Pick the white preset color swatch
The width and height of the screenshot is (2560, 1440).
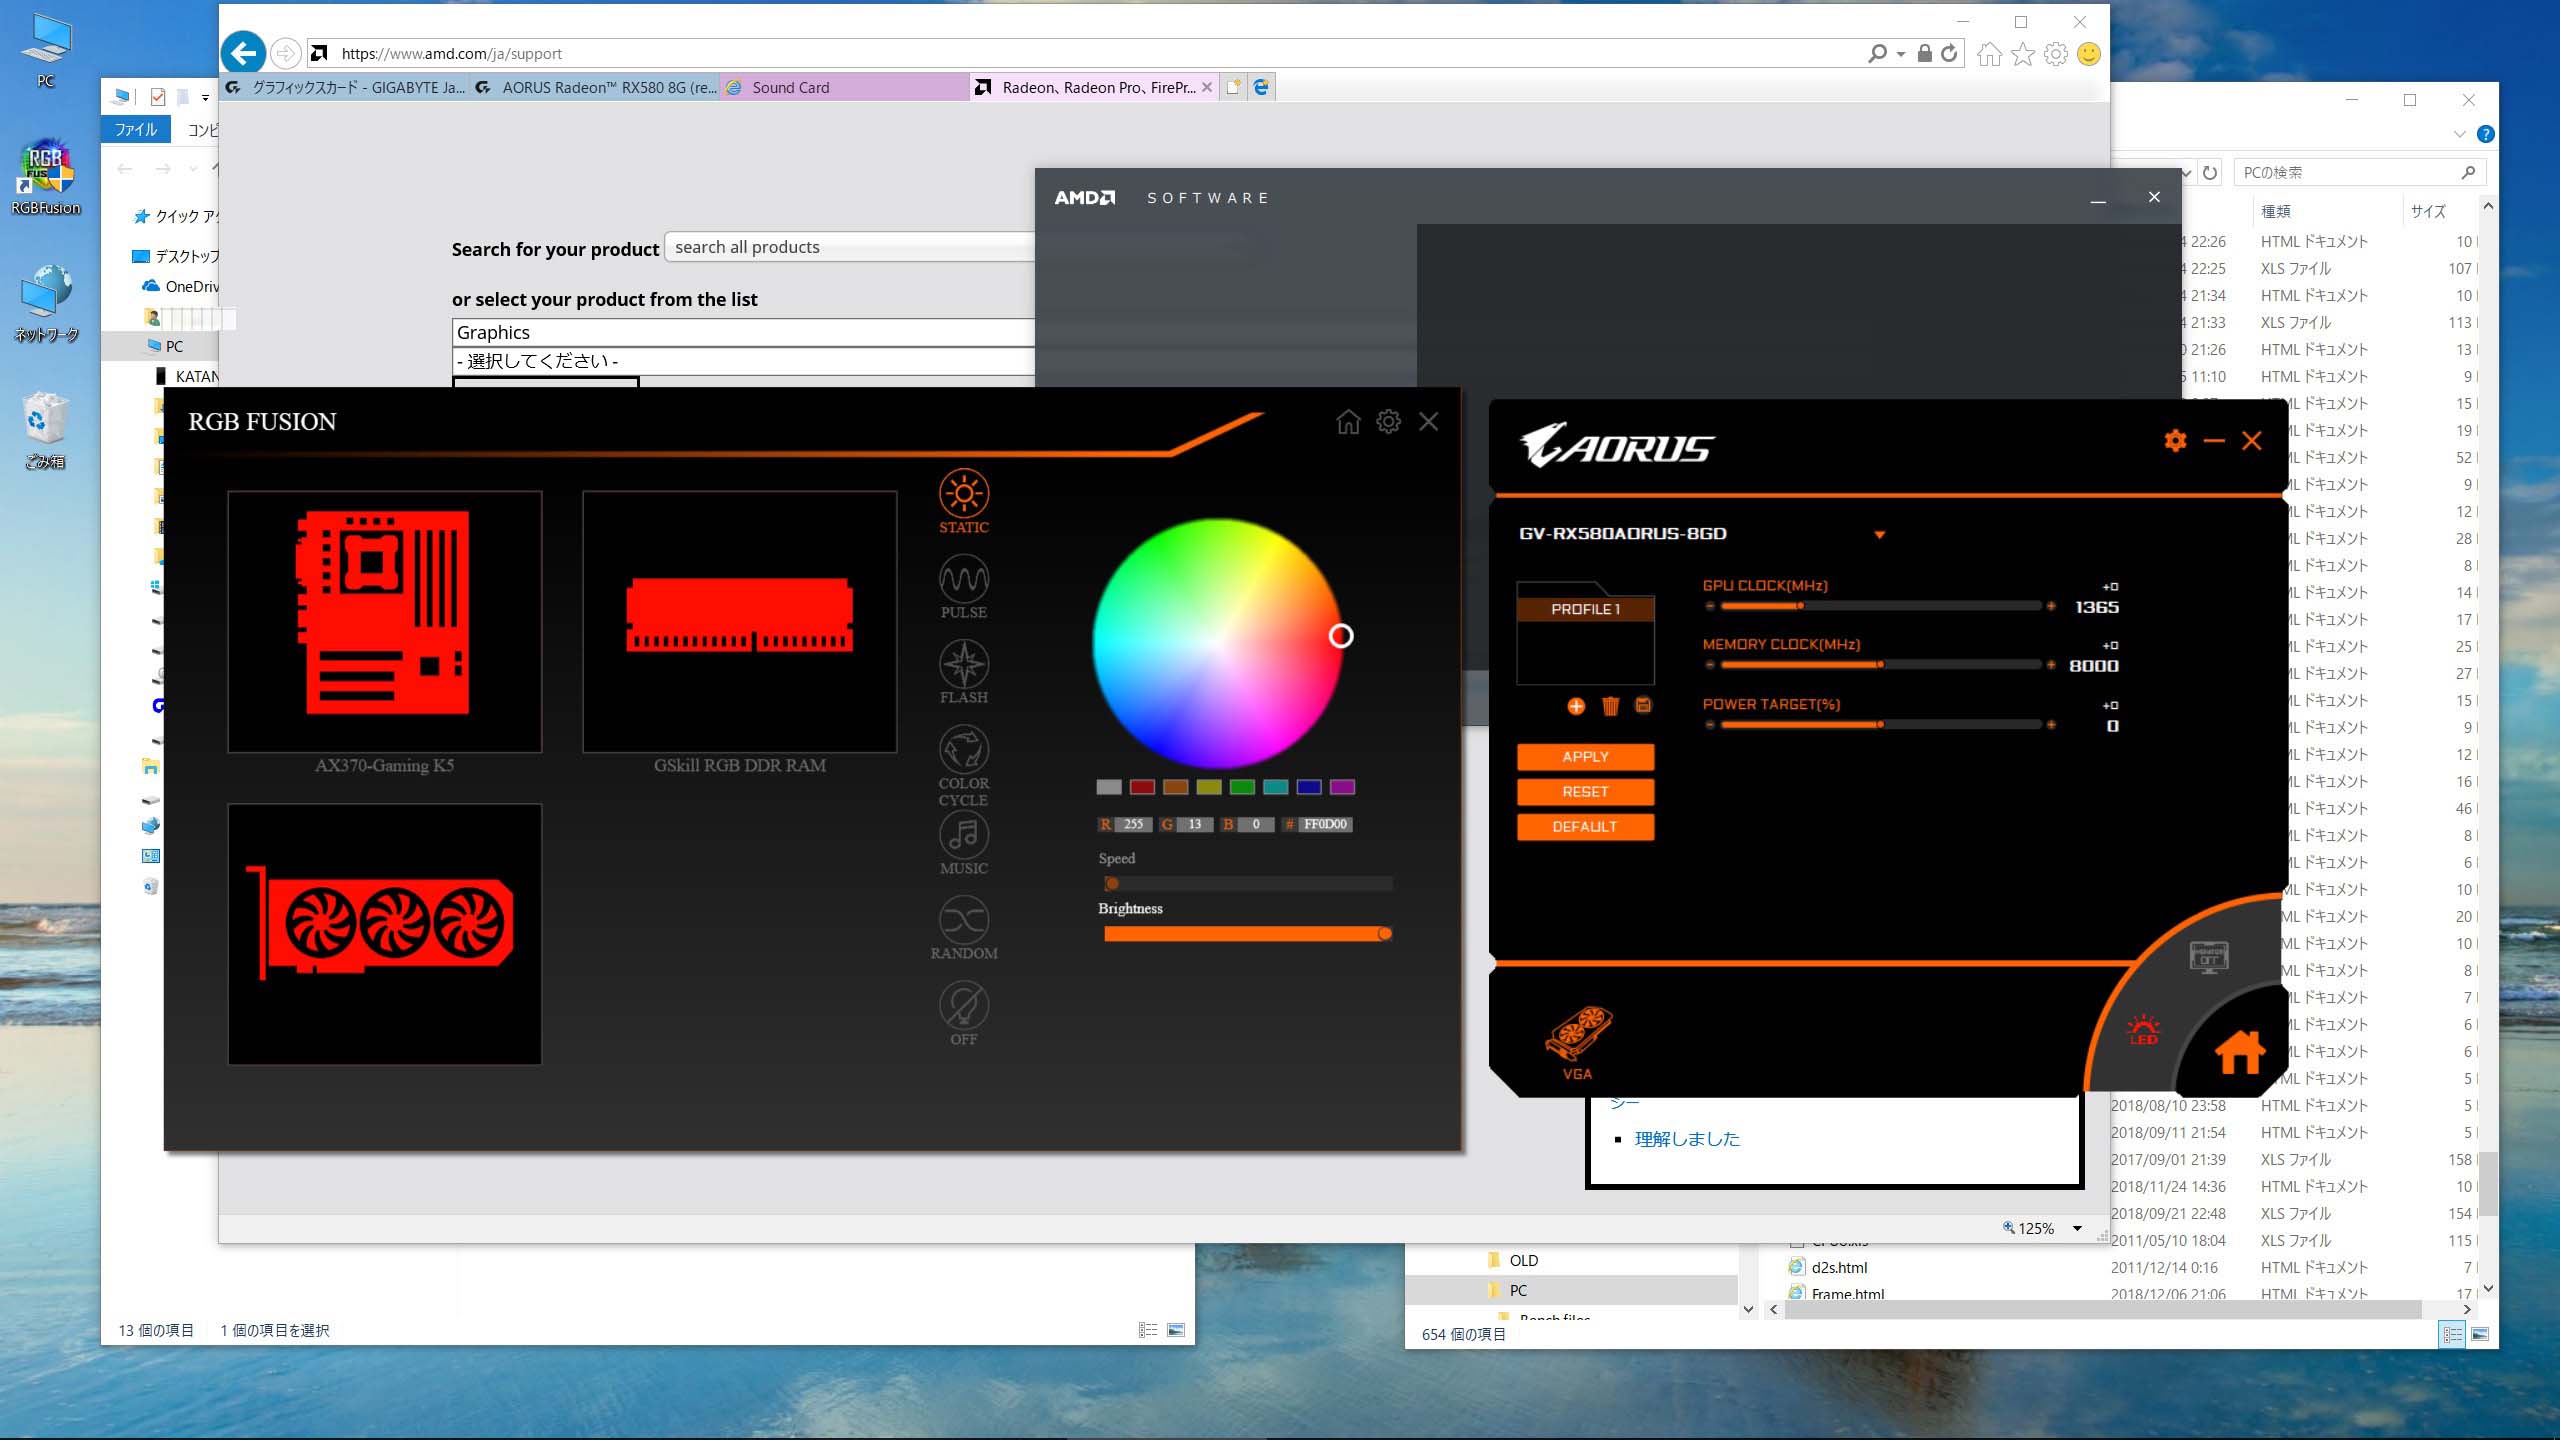tap(1109, 788)
